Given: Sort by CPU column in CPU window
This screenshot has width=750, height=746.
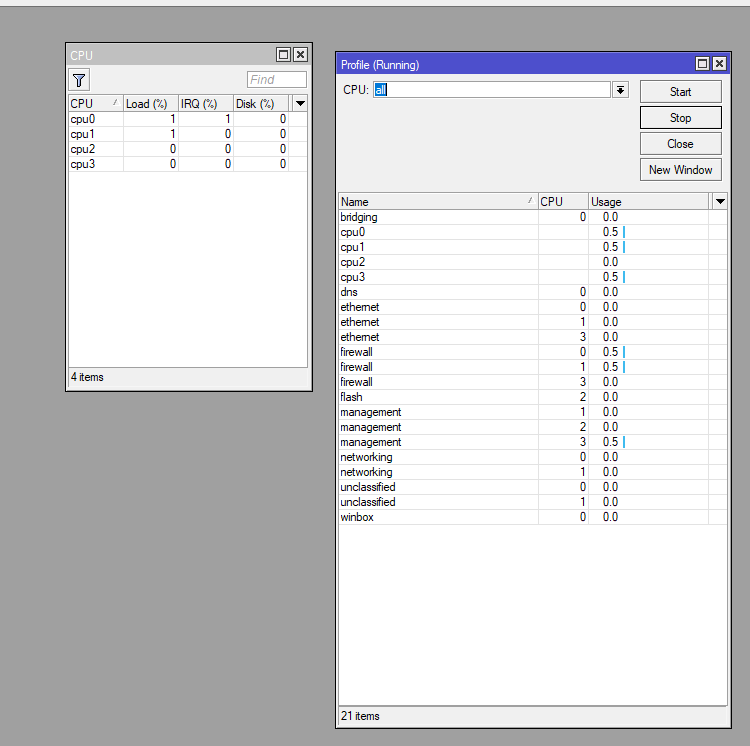Looking at the screenshot, I should point(96,103).
